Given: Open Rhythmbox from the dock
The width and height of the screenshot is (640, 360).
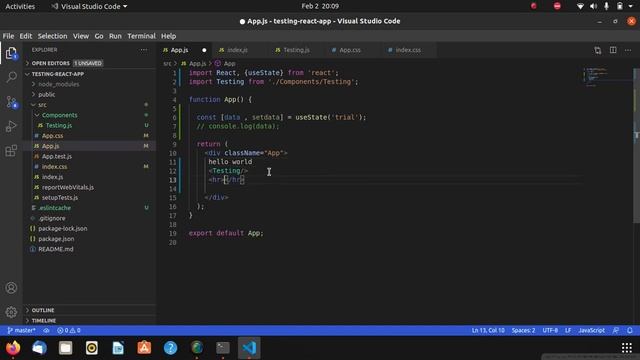Looking at the screenshot, I should [91, 348].
